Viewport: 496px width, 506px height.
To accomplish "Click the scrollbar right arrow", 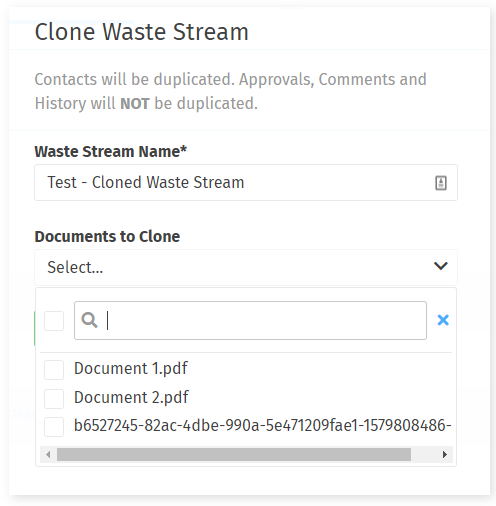I will pyautogui.click(x=444, y=454).
